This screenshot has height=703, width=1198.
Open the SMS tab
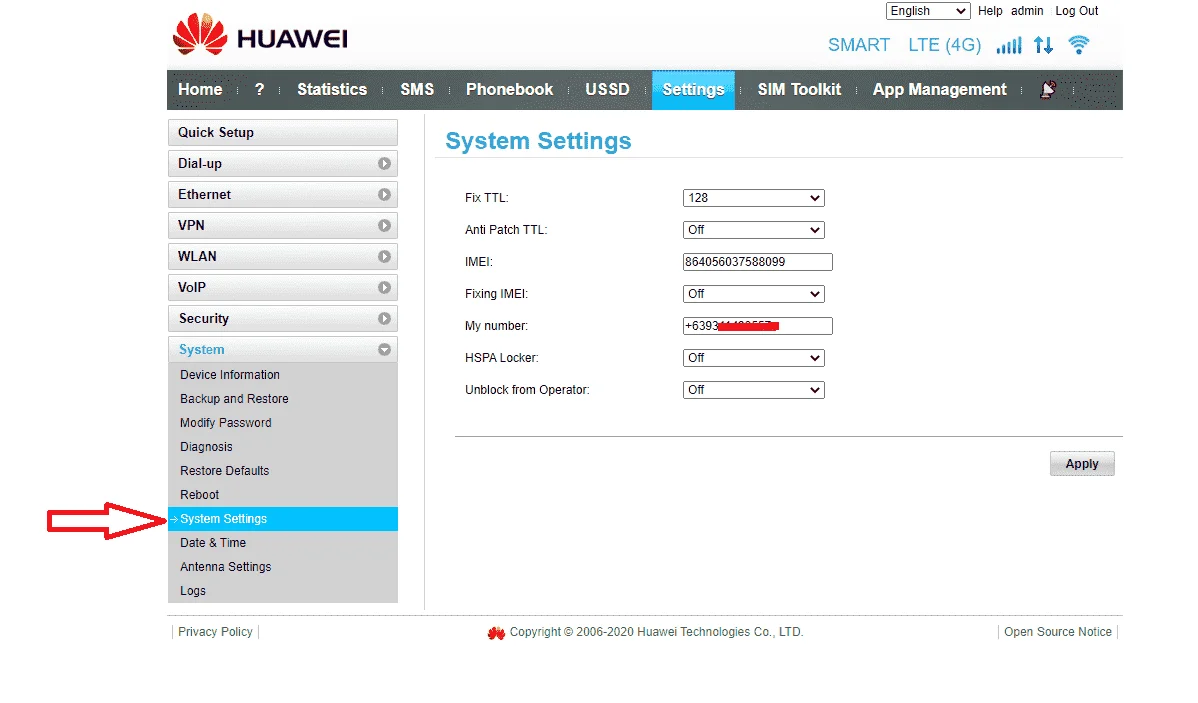click(x=417, y=89)
